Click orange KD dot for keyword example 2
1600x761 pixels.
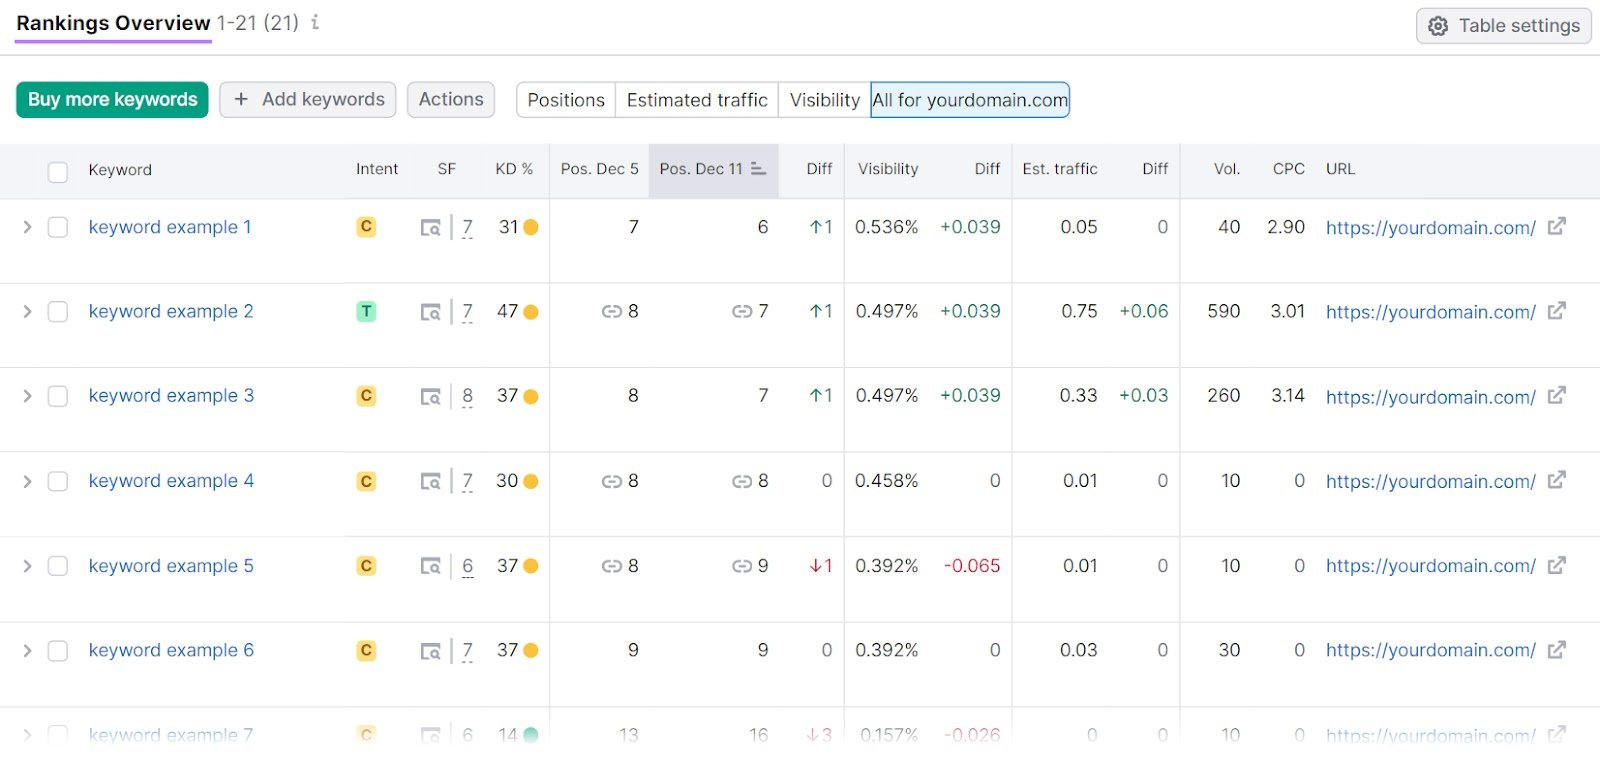[531, 312]
